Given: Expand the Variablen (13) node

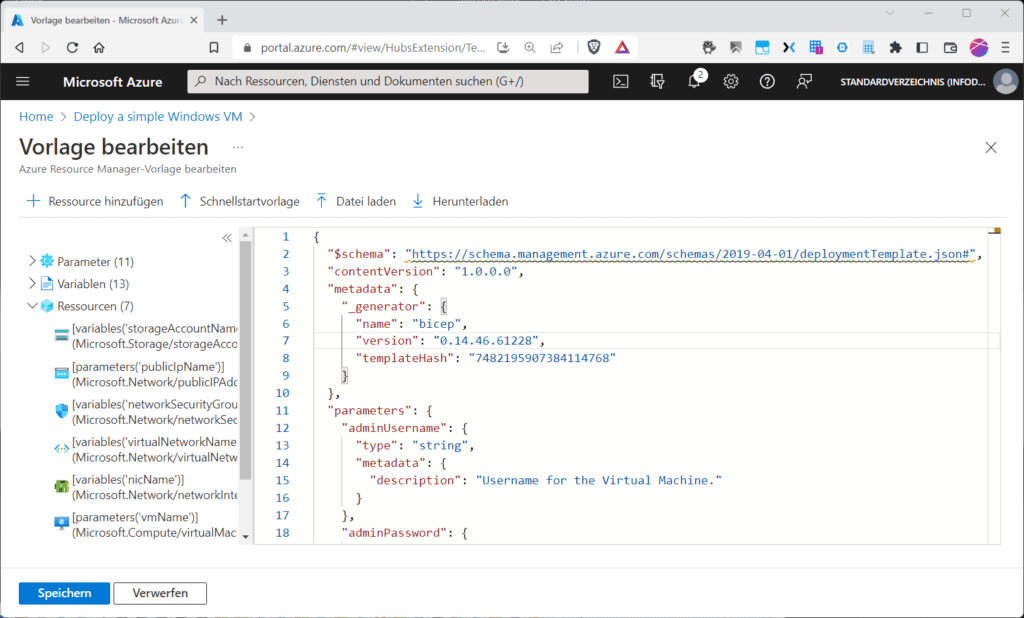Looking at the screenshot, I should point(32,284).
